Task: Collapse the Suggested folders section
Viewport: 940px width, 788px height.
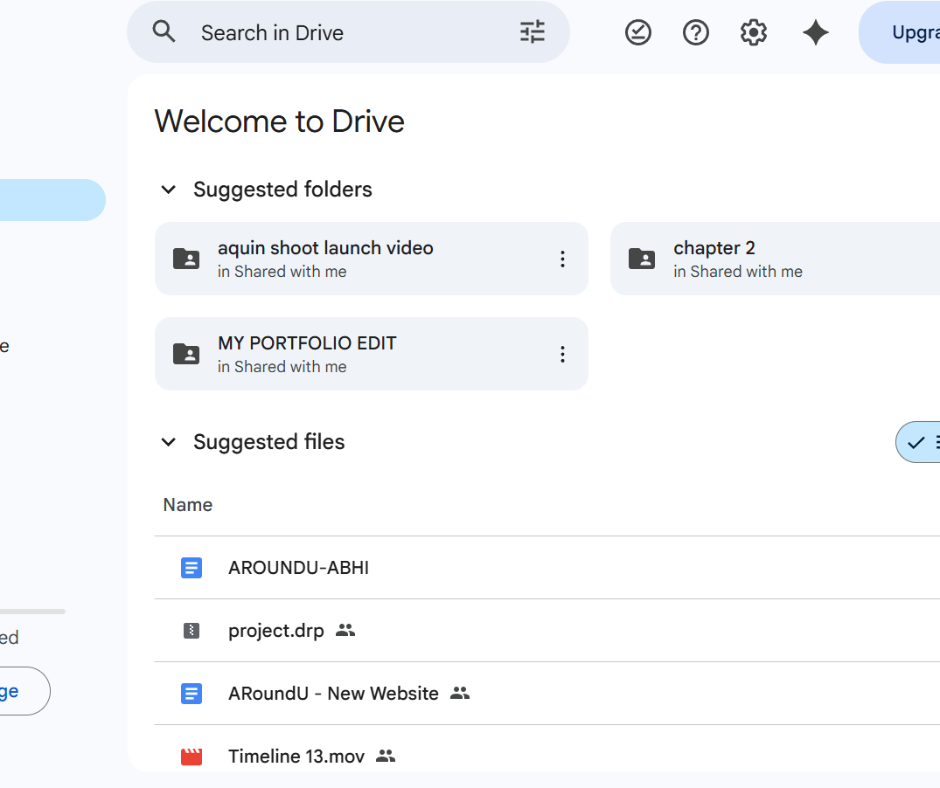Action: pos(168,189)
